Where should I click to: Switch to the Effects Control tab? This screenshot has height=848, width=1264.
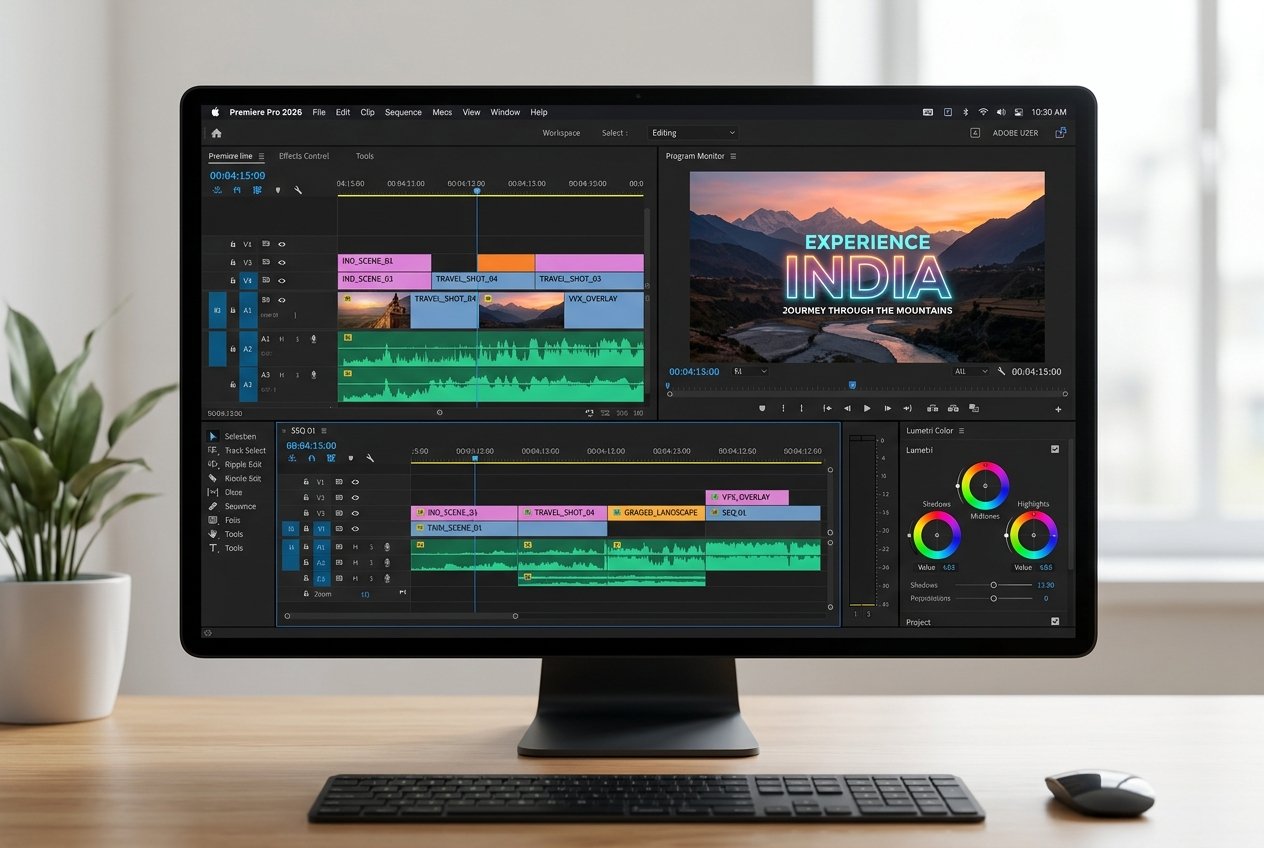tap(304, 156)
